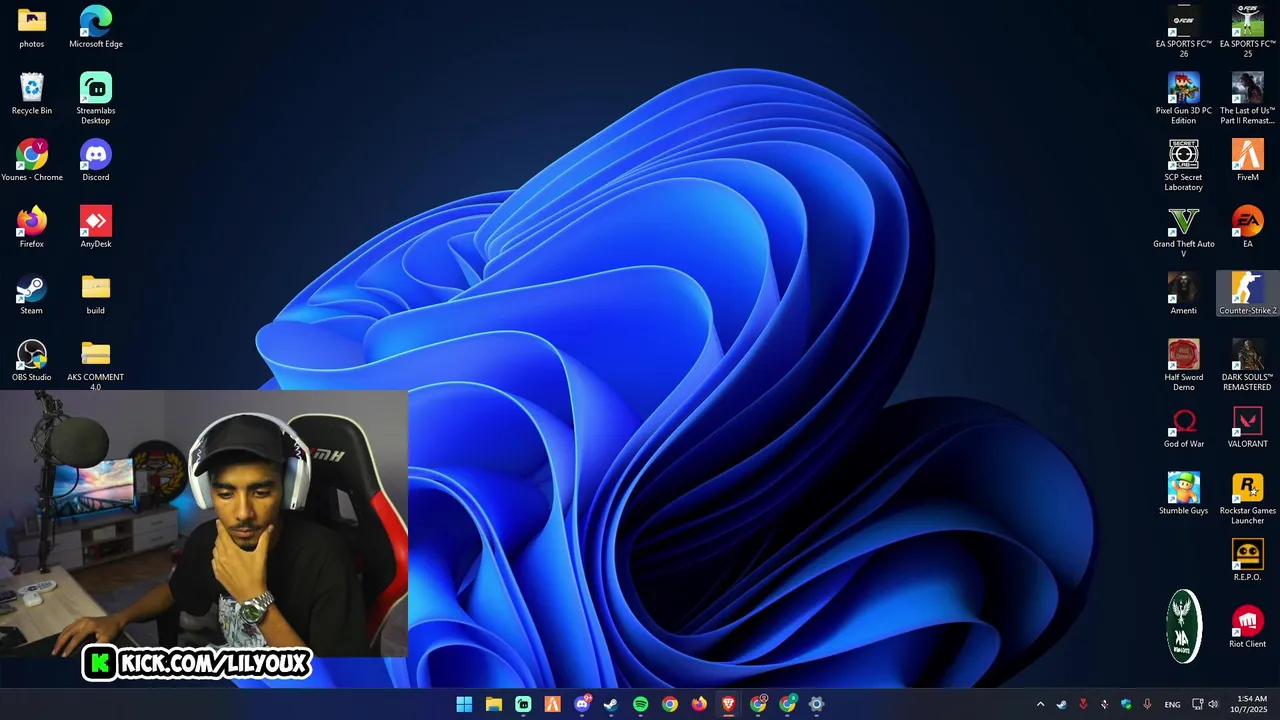Open Discord from the taskbar
This screenshot has height=720, width=1280.
582,704
